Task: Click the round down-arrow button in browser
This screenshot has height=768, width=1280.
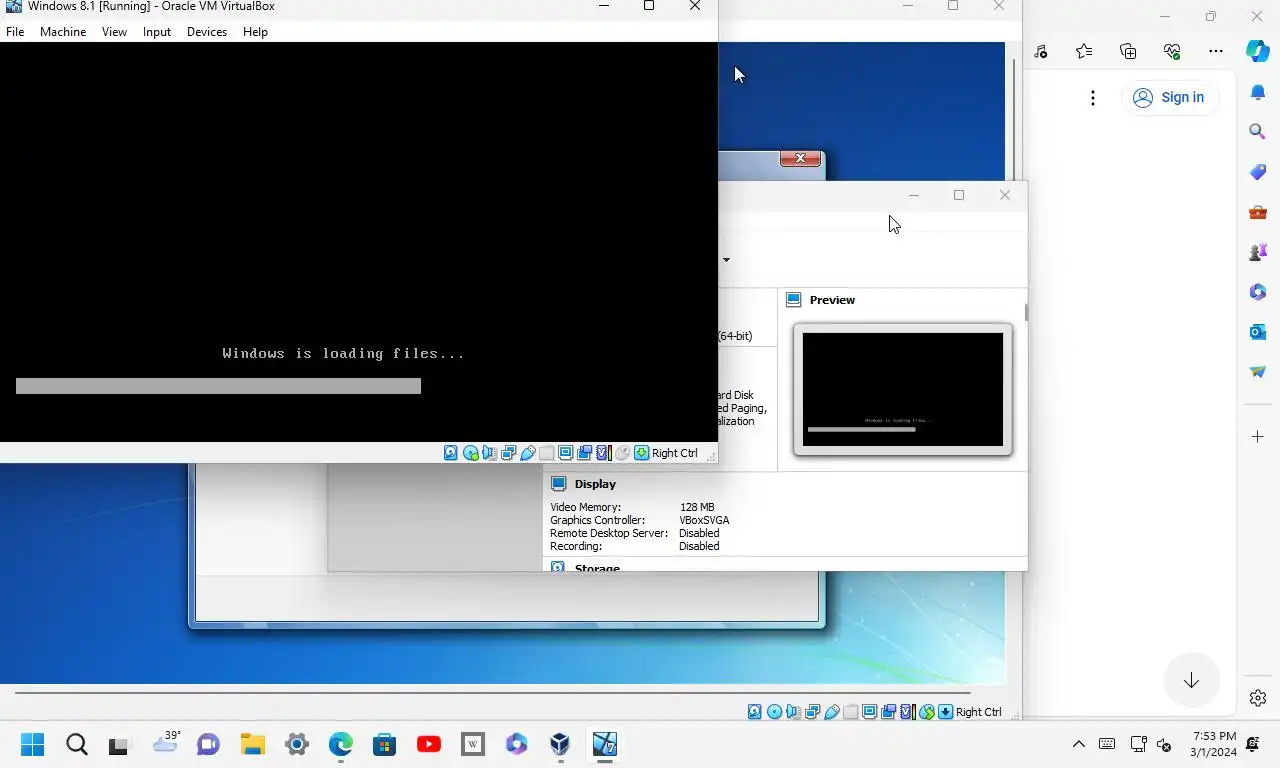Action: coord(1191,681)
